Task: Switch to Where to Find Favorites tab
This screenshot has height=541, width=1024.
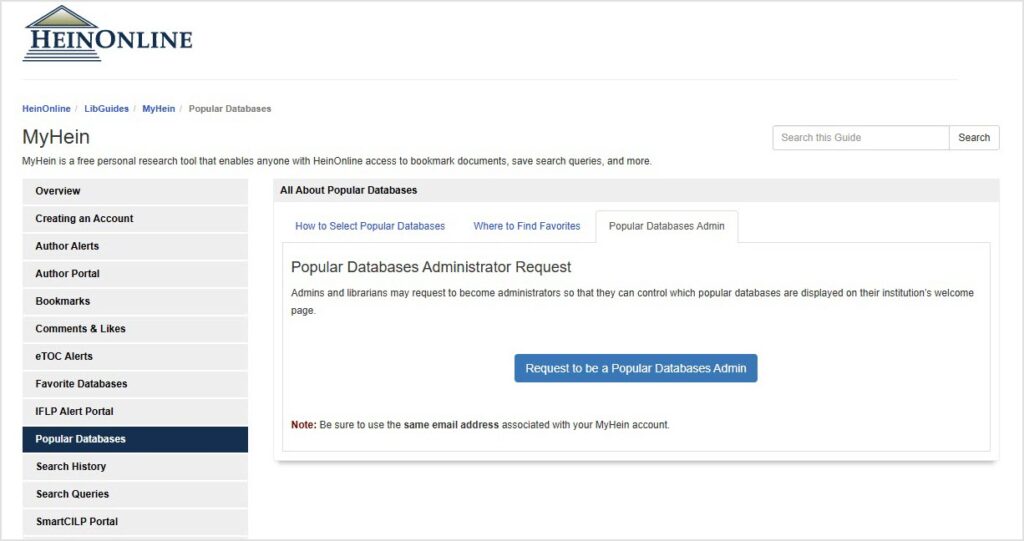Action: pos(527,226)
